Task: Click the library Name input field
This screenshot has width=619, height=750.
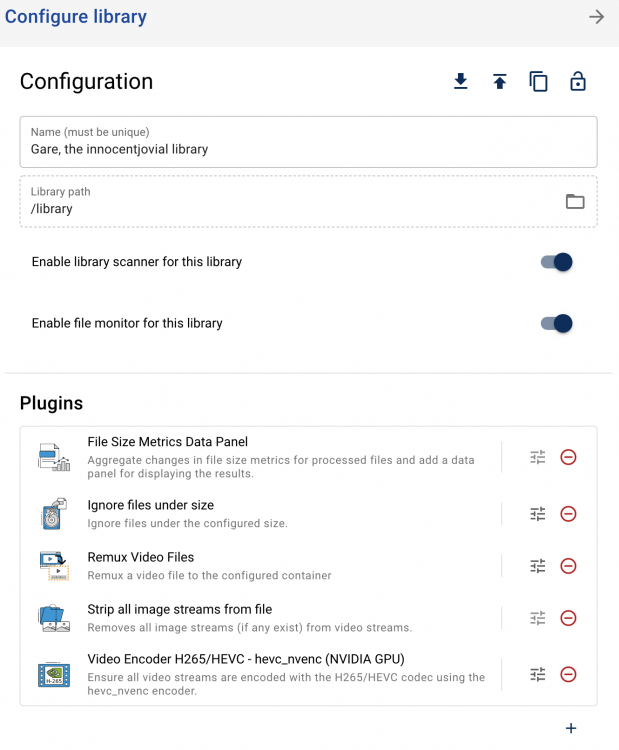Action: 309,142
